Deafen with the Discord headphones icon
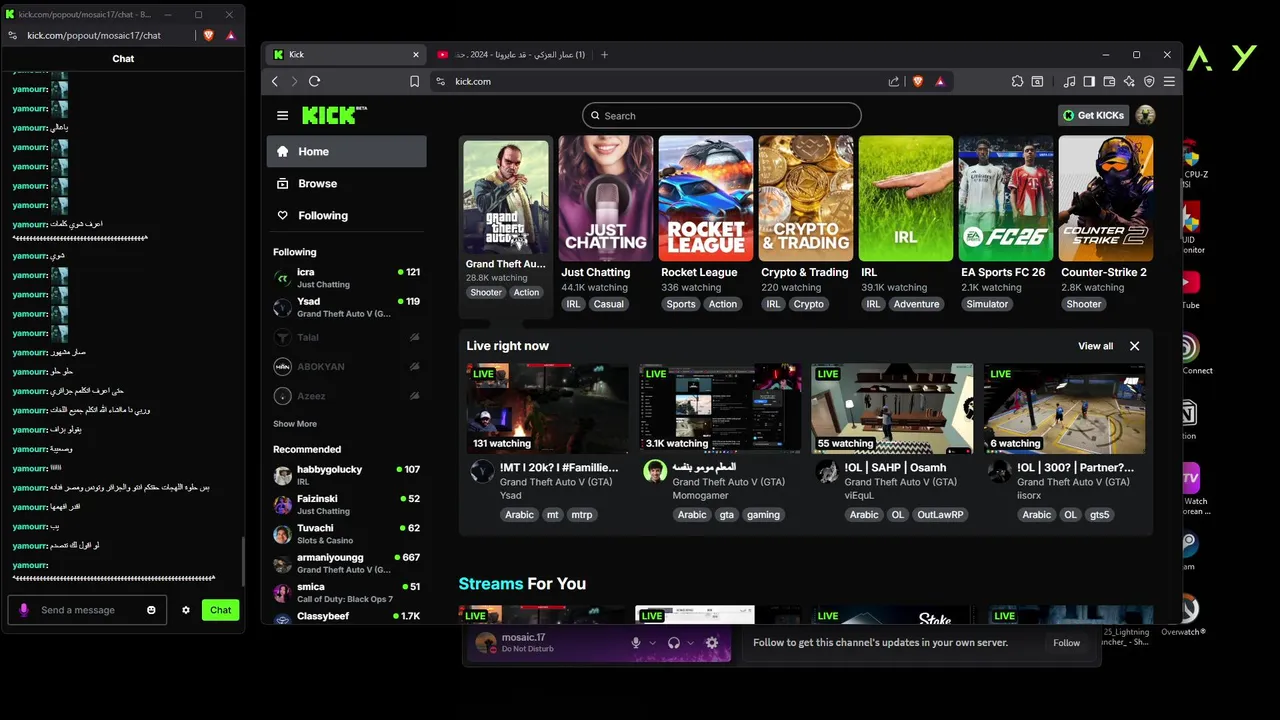Viewport: 1280px width, 720px height. coord(674,643)
